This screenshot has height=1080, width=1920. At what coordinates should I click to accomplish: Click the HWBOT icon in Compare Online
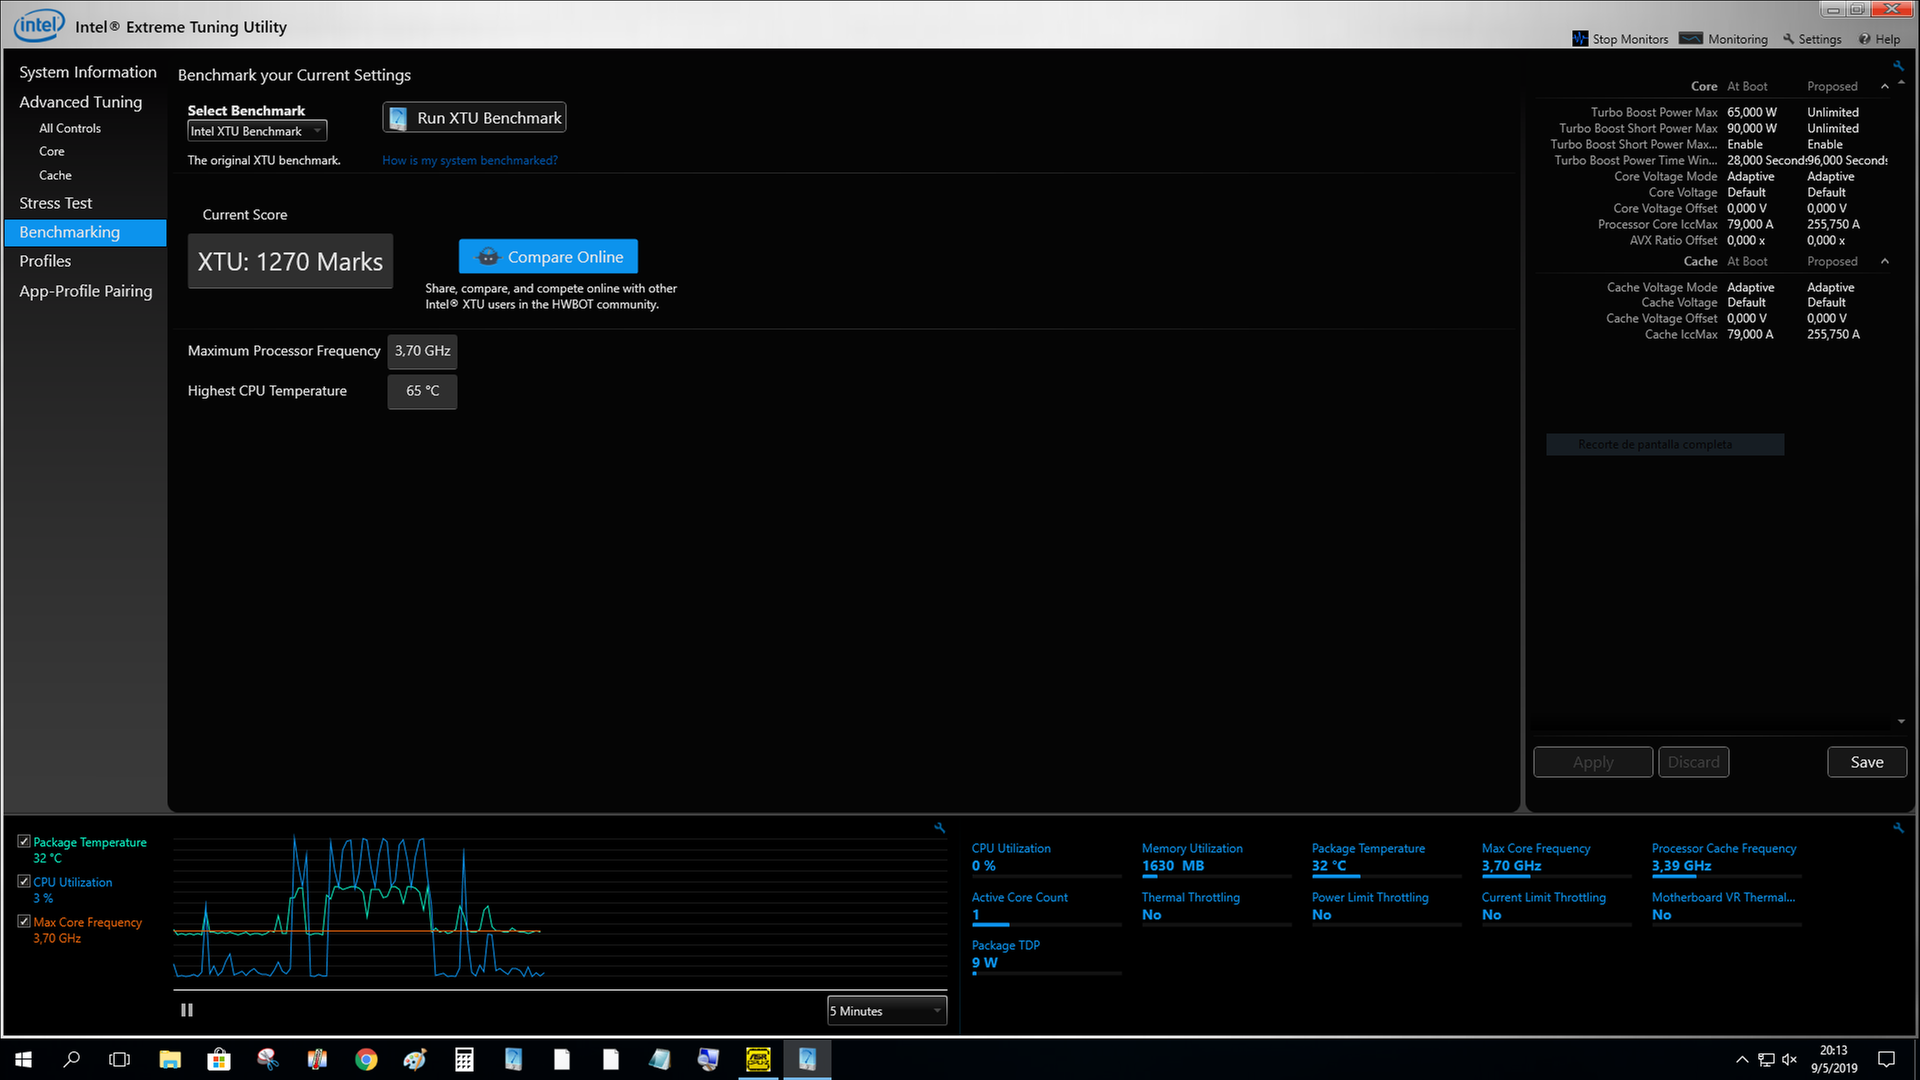tap(487, 257)
